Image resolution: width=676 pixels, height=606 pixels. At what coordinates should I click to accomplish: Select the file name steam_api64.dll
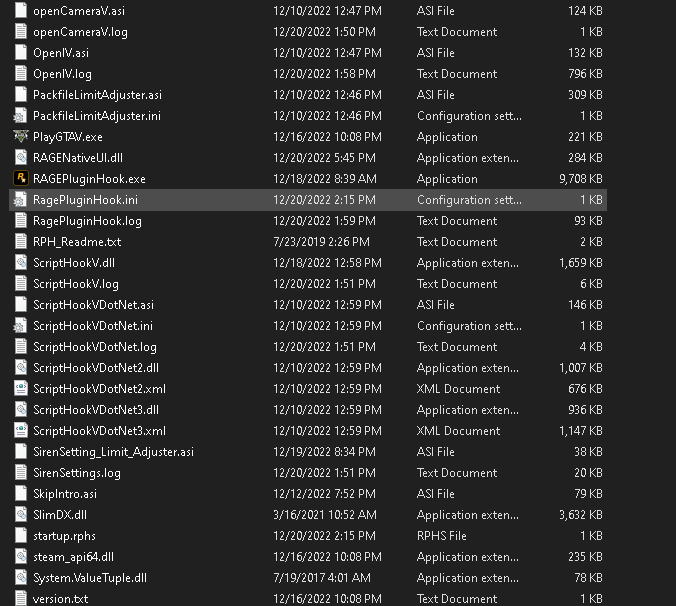[x=74, y=557]
